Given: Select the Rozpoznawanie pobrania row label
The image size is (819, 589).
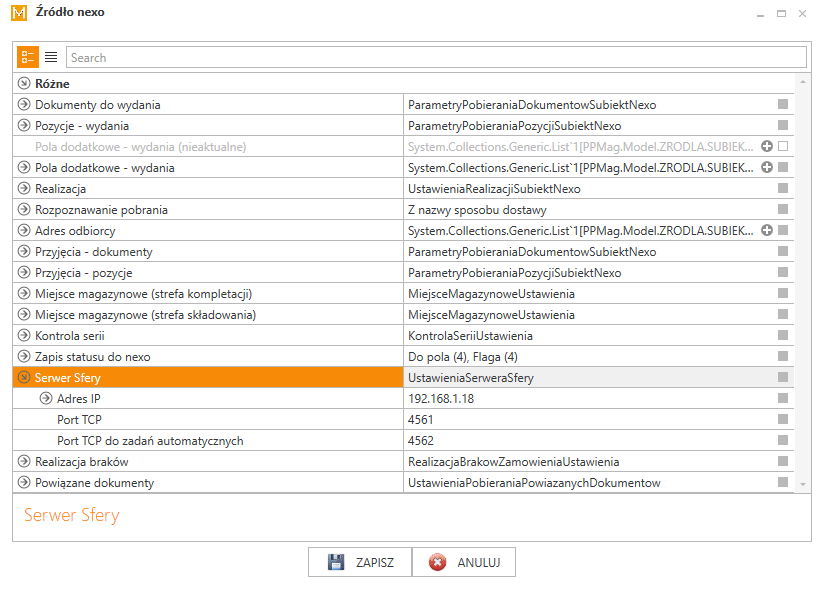Looking at the screenshot, I should (101, 210).
